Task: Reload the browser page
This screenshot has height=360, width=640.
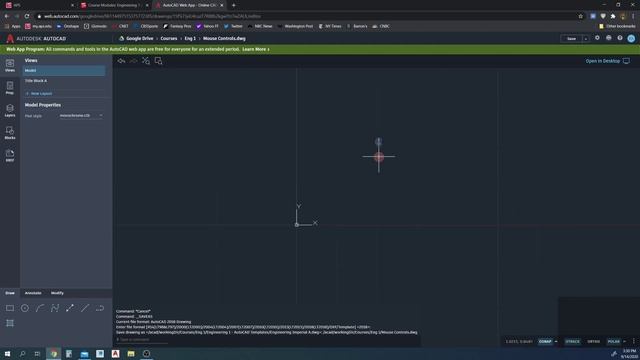Action: (x=27, y=16)
